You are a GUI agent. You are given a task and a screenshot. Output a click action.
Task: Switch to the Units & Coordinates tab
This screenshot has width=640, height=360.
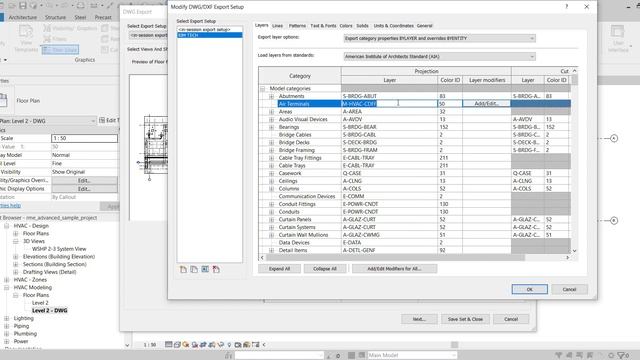click(393, 26)
